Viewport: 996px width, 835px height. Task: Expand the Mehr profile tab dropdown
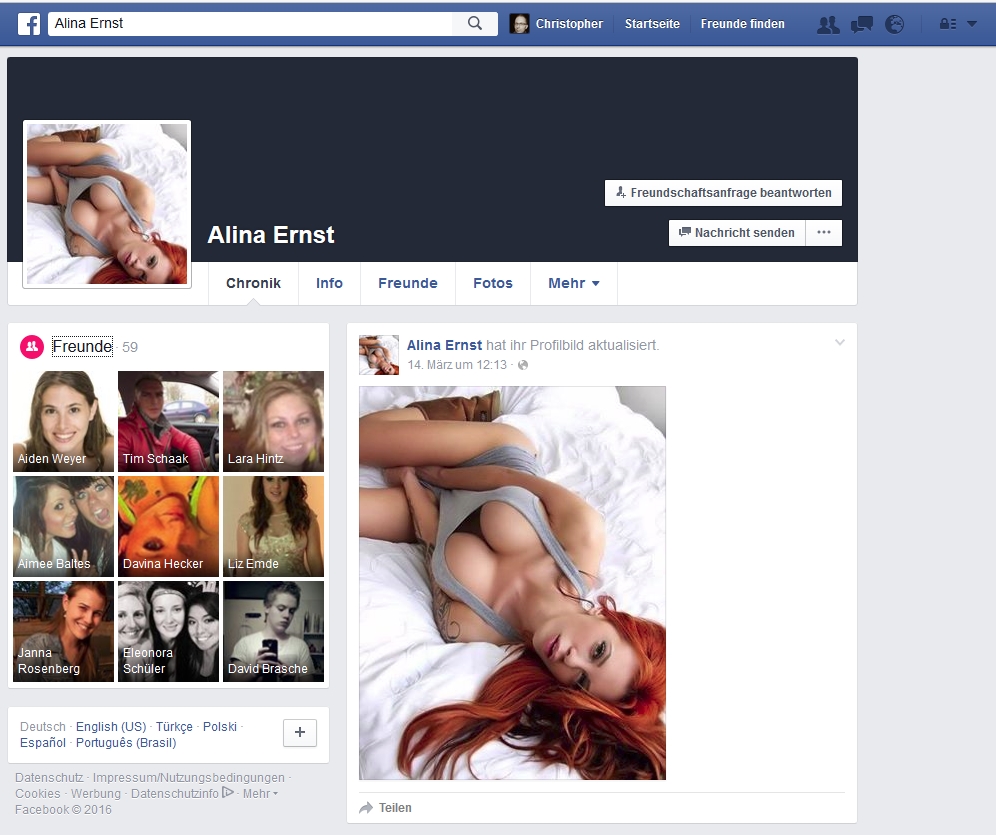coord(573,283)
